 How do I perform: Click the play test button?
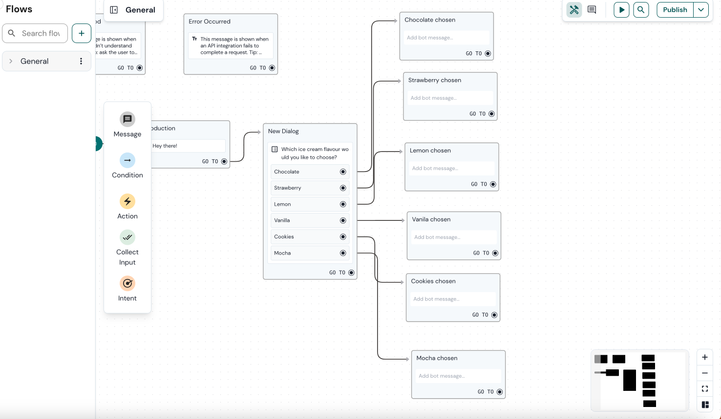click(621, 10)
